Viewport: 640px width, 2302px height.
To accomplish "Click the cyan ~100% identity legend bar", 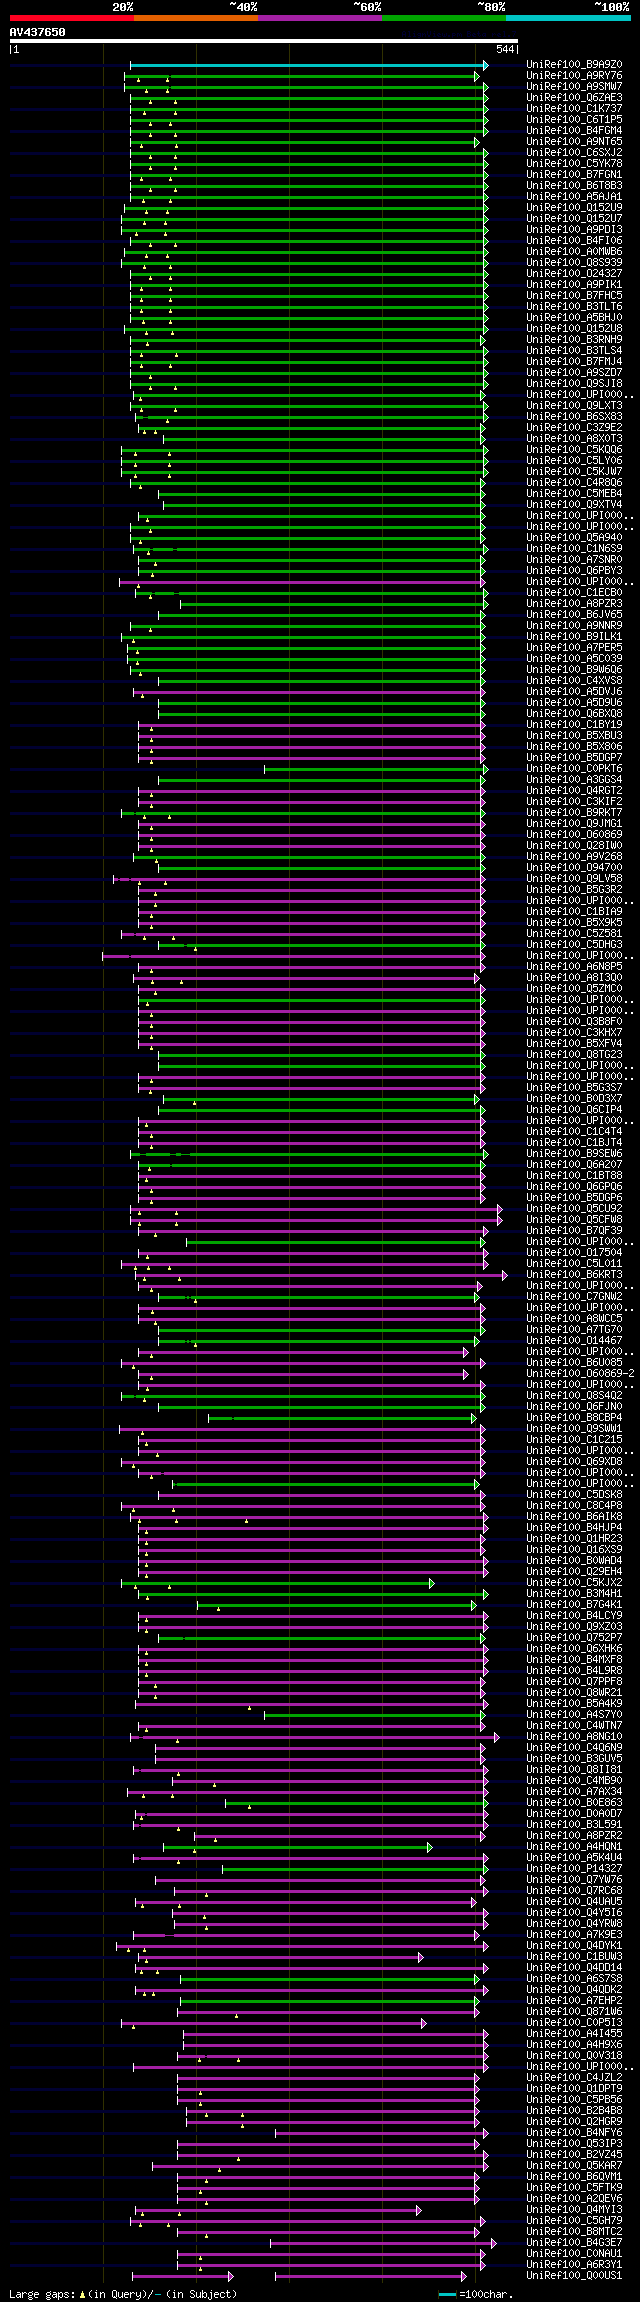I will pyautogui.click(x=568, y=18).
